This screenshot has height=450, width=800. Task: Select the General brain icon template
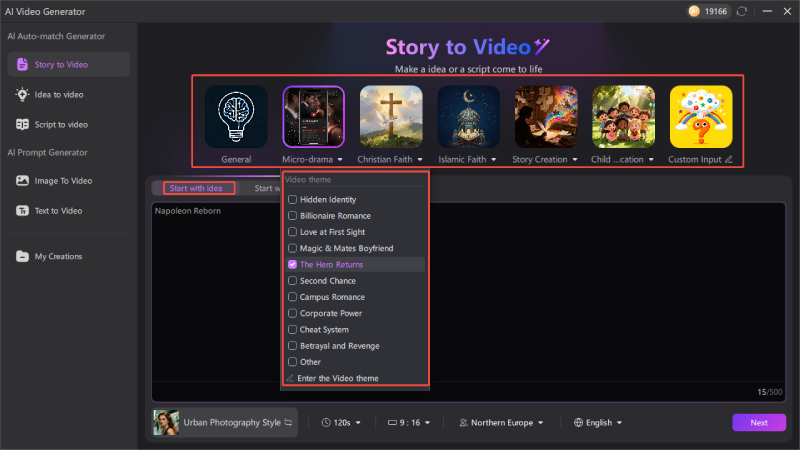(x=236, y=116)
